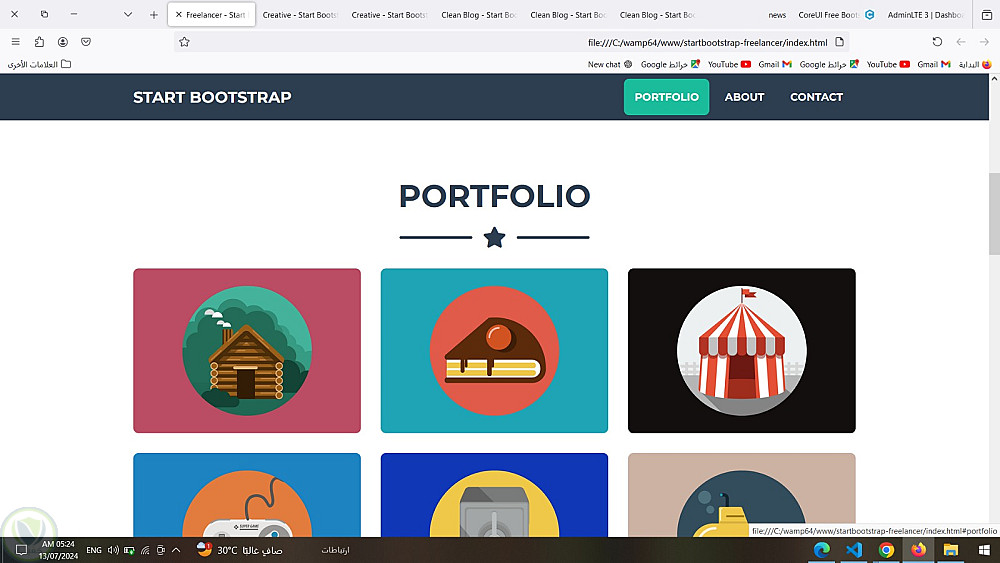Bookmark this page with the star icon

(x=184, y=42)
